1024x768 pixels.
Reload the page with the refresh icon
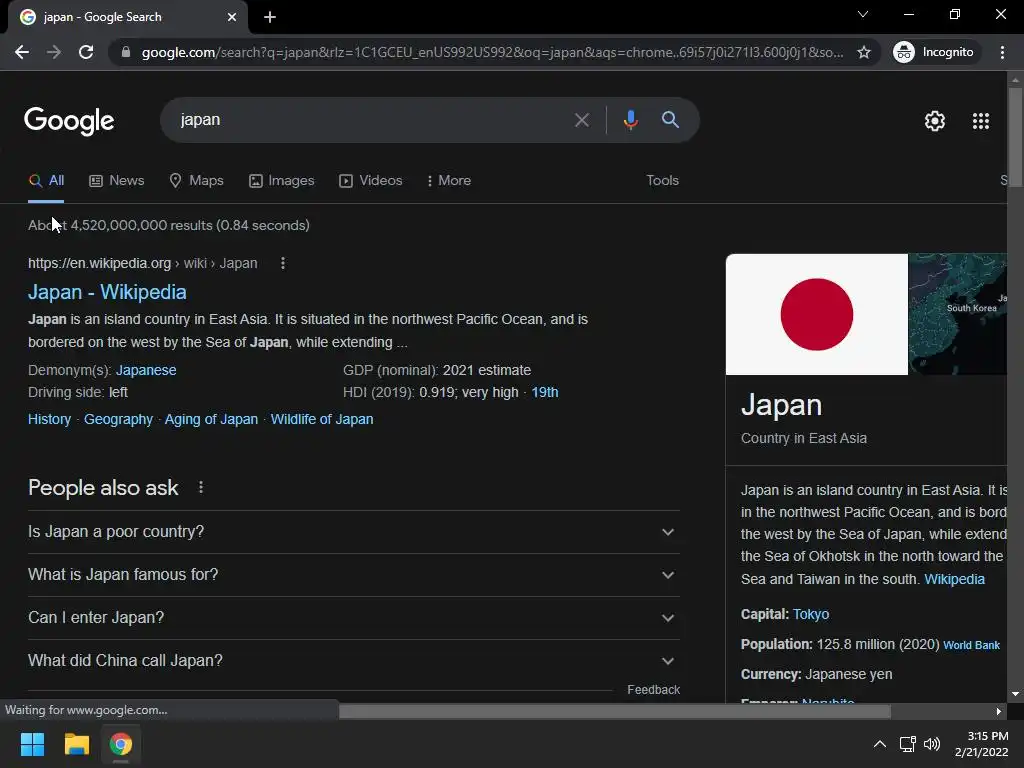point(86,52)
